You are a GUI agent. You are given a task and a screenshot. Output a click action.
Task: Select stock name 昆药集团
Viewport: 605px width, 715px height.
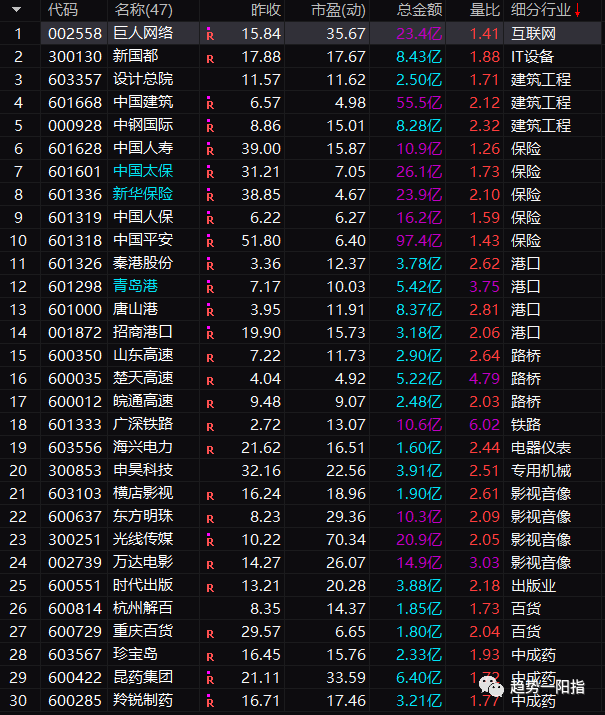coord(143,677)
